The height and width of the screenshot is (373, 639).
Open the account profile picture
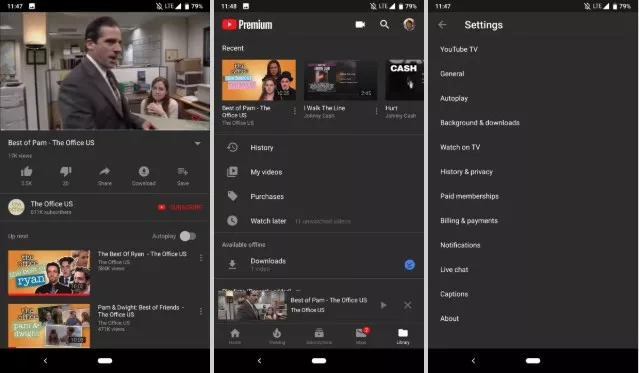pyautogui.click(x=409, y=24)
